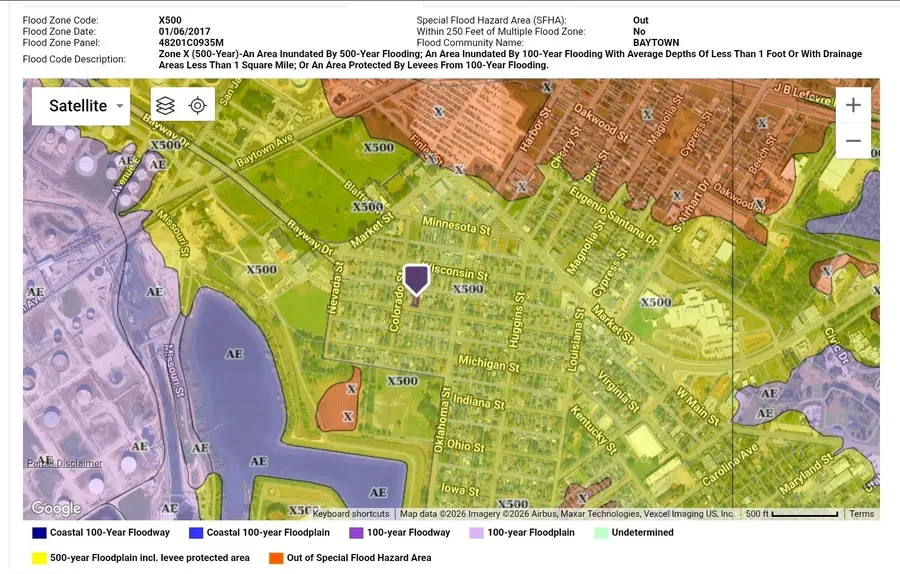Viewport: 900px width, 574px height.
Task: Click the locate target crosshair icon
Action: pos(198,106)
